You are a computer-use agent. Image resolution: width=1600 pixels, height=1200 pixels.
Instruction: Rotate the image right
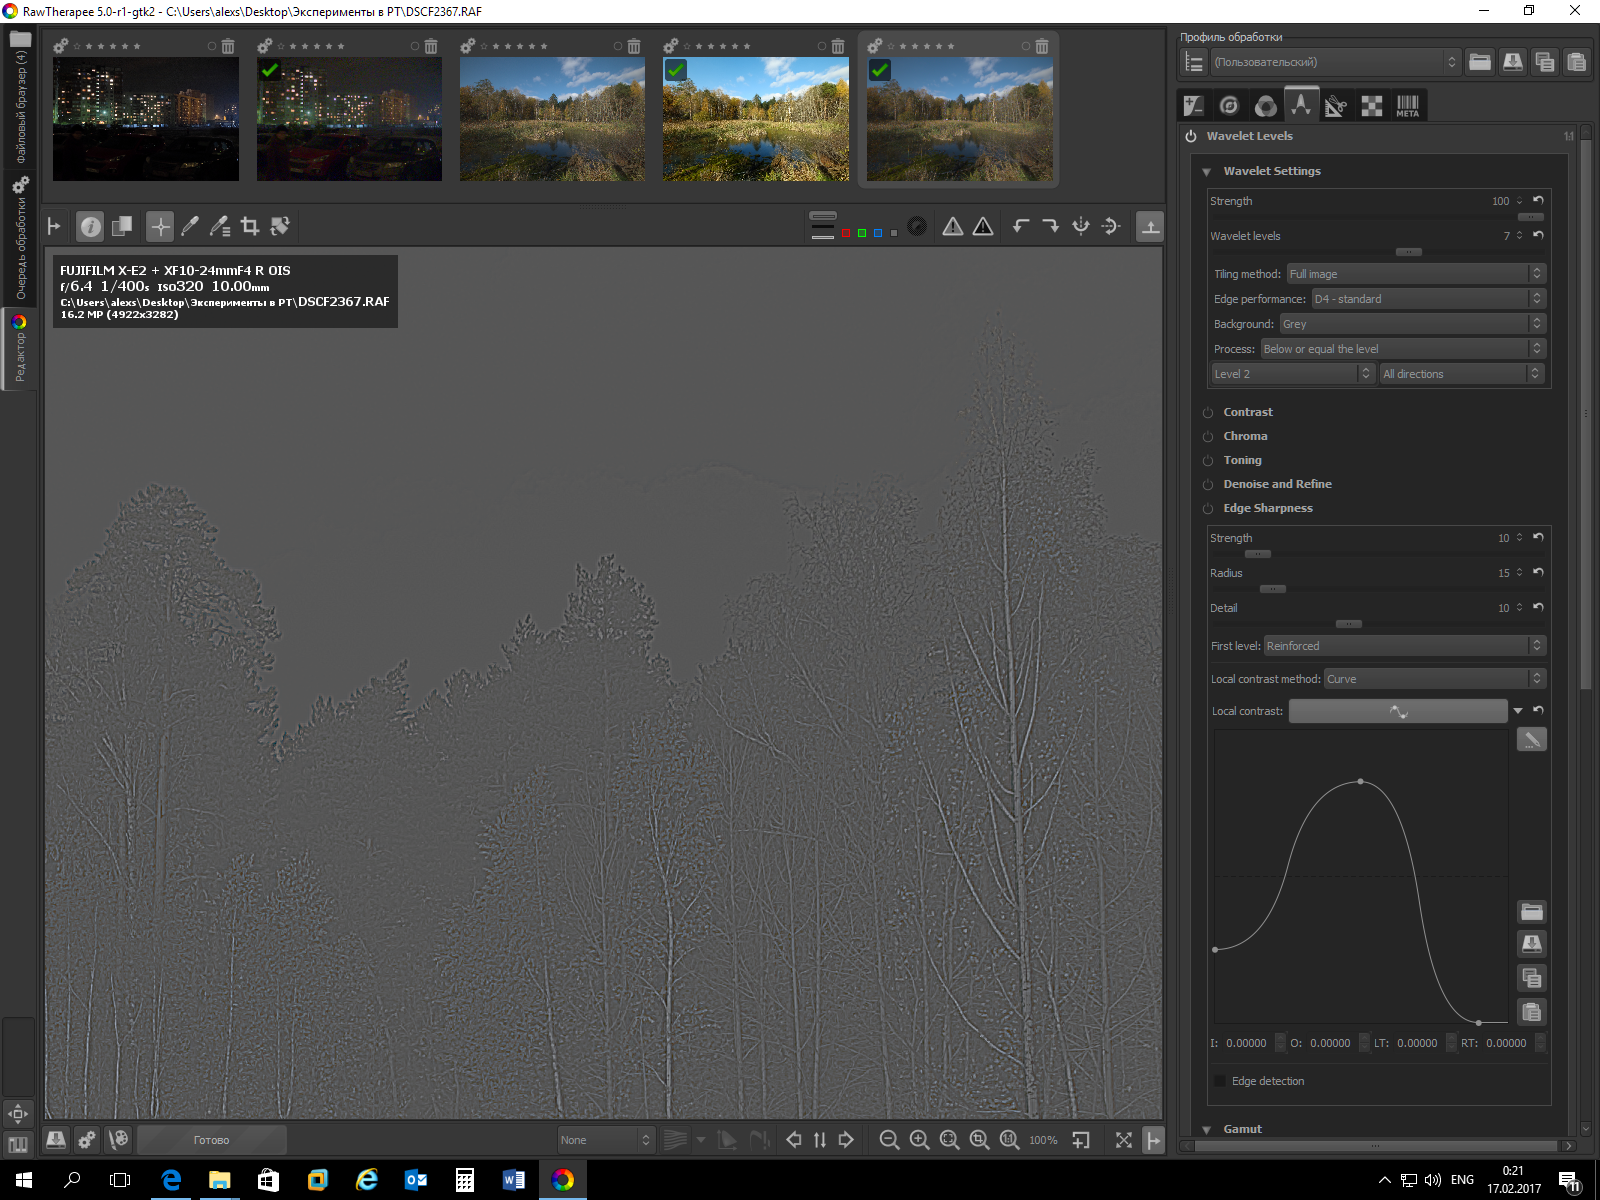[1051, 227]
